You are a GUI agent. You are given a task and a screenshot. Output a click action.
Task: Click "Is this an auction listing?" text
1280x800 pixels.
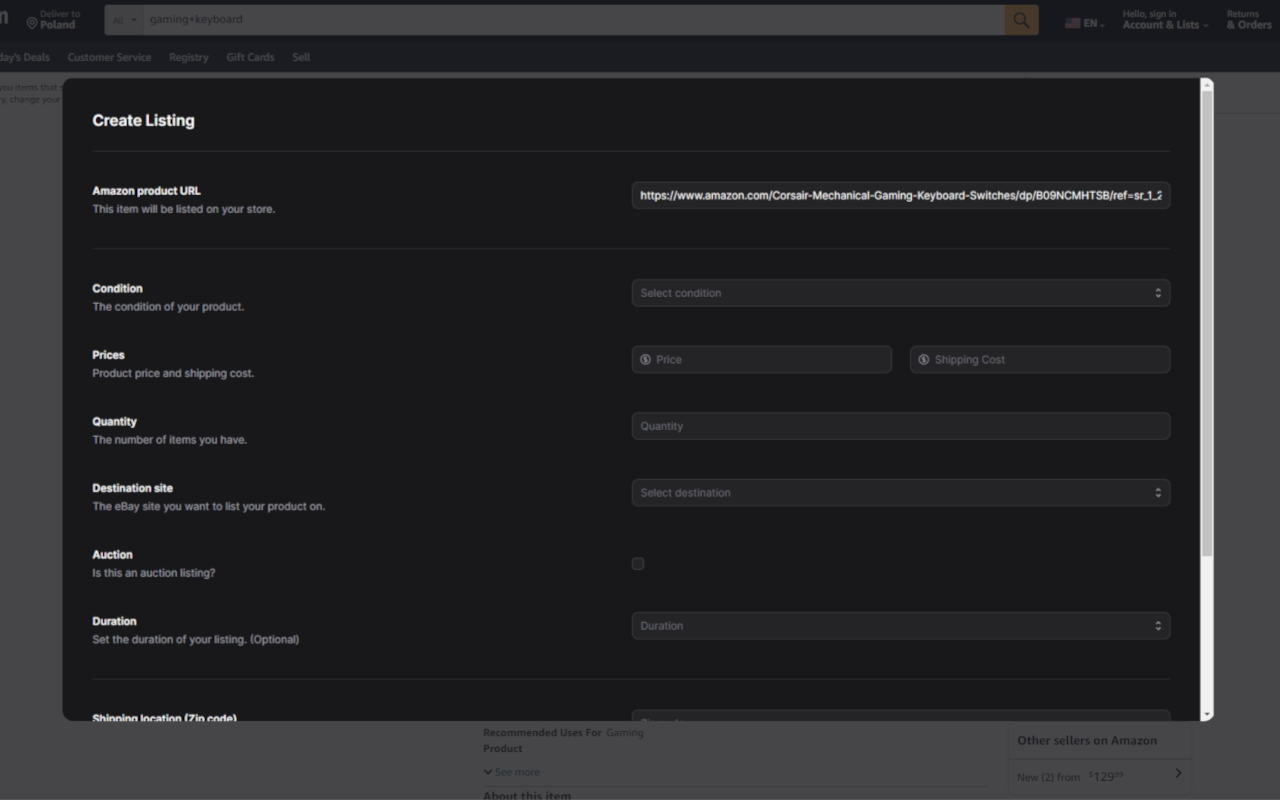coord(154,573)
